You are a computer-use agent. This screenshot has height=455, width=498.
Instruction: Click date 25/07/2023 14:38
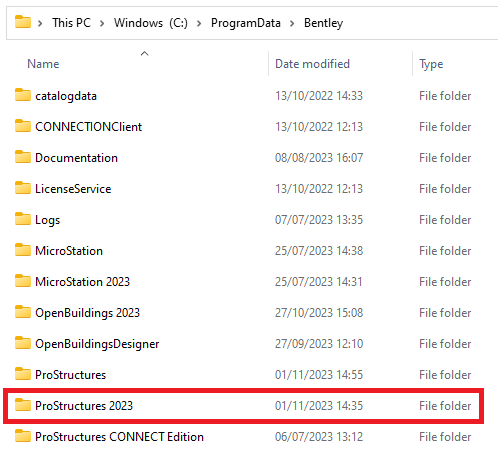319,251
